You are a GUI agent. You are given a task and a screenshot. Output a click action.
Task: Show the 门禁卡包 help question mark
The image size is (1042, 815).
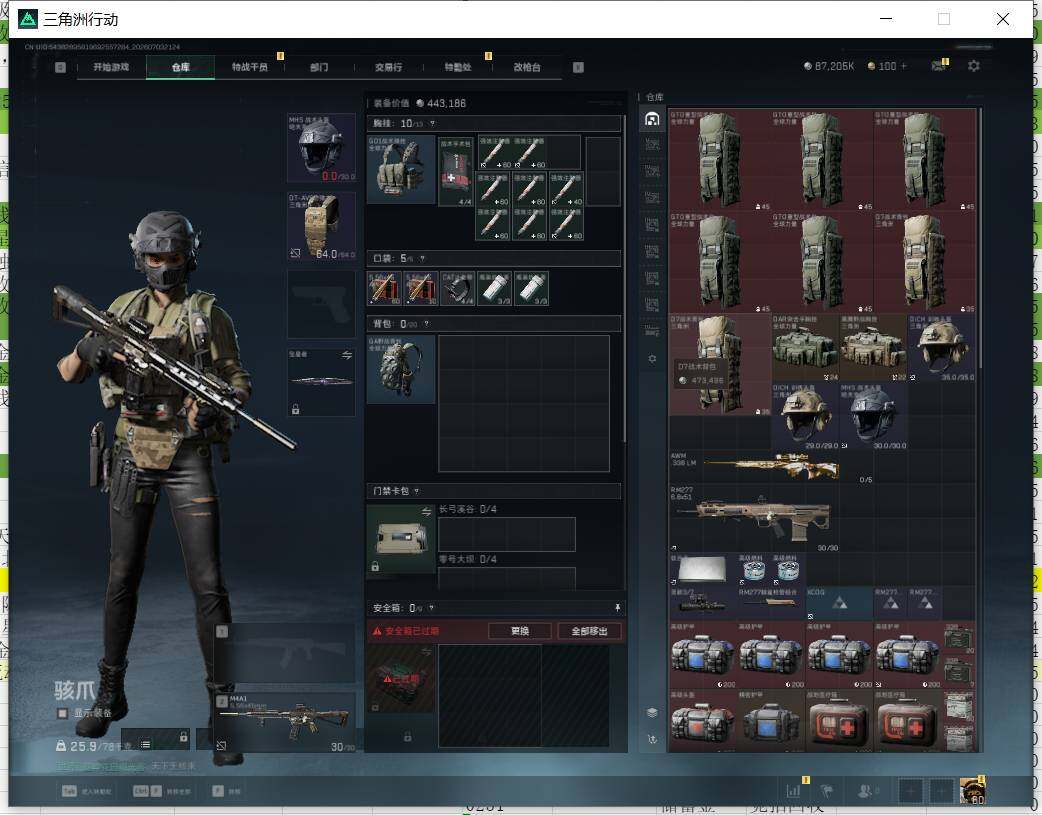coord(417,491)
